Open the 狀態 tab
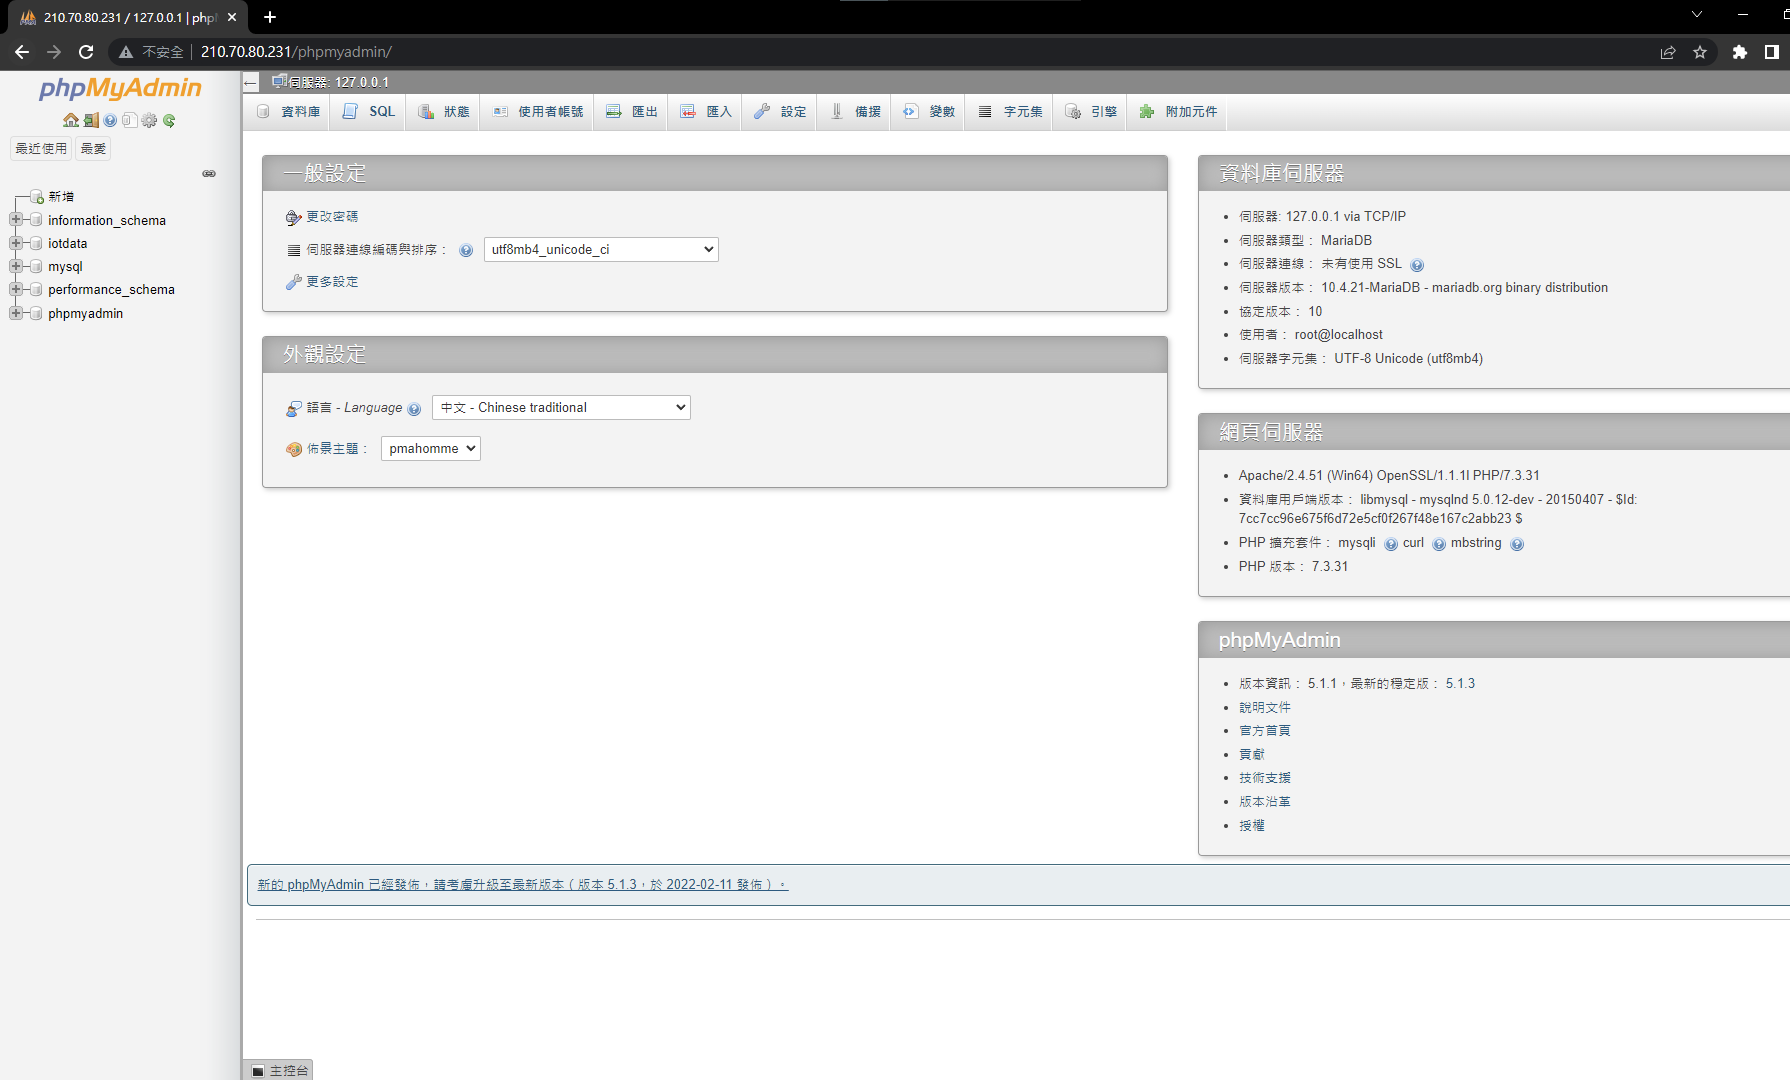 (443, 112)
